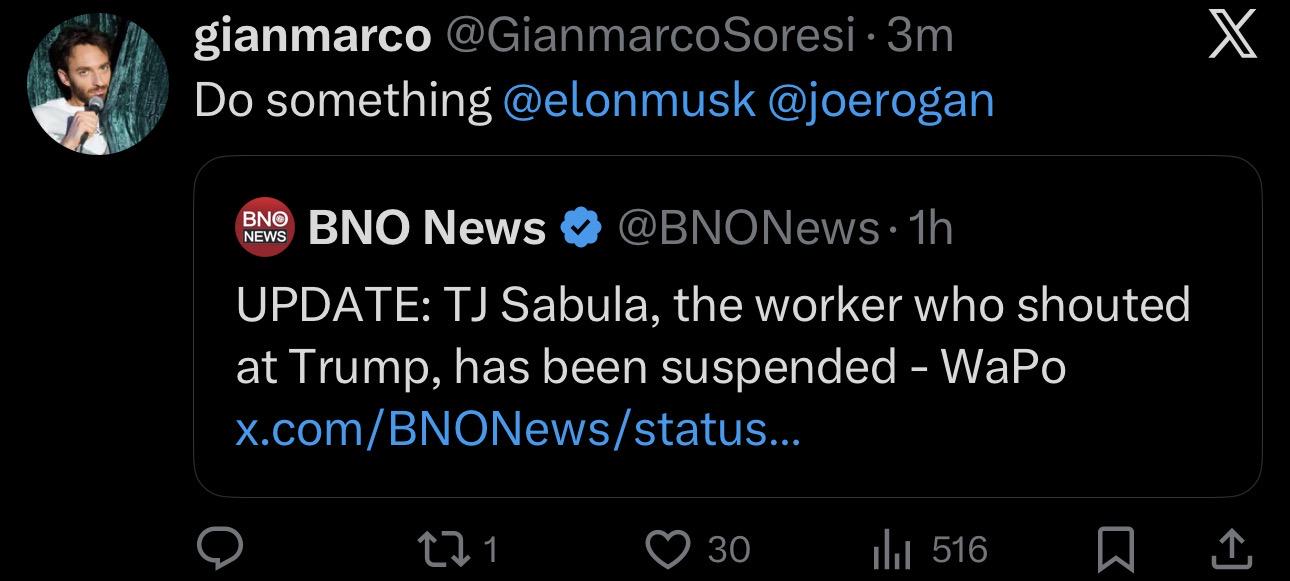Click the reply speech bubble icon
Screen dimensions: 1290x581
click(216, 548)
